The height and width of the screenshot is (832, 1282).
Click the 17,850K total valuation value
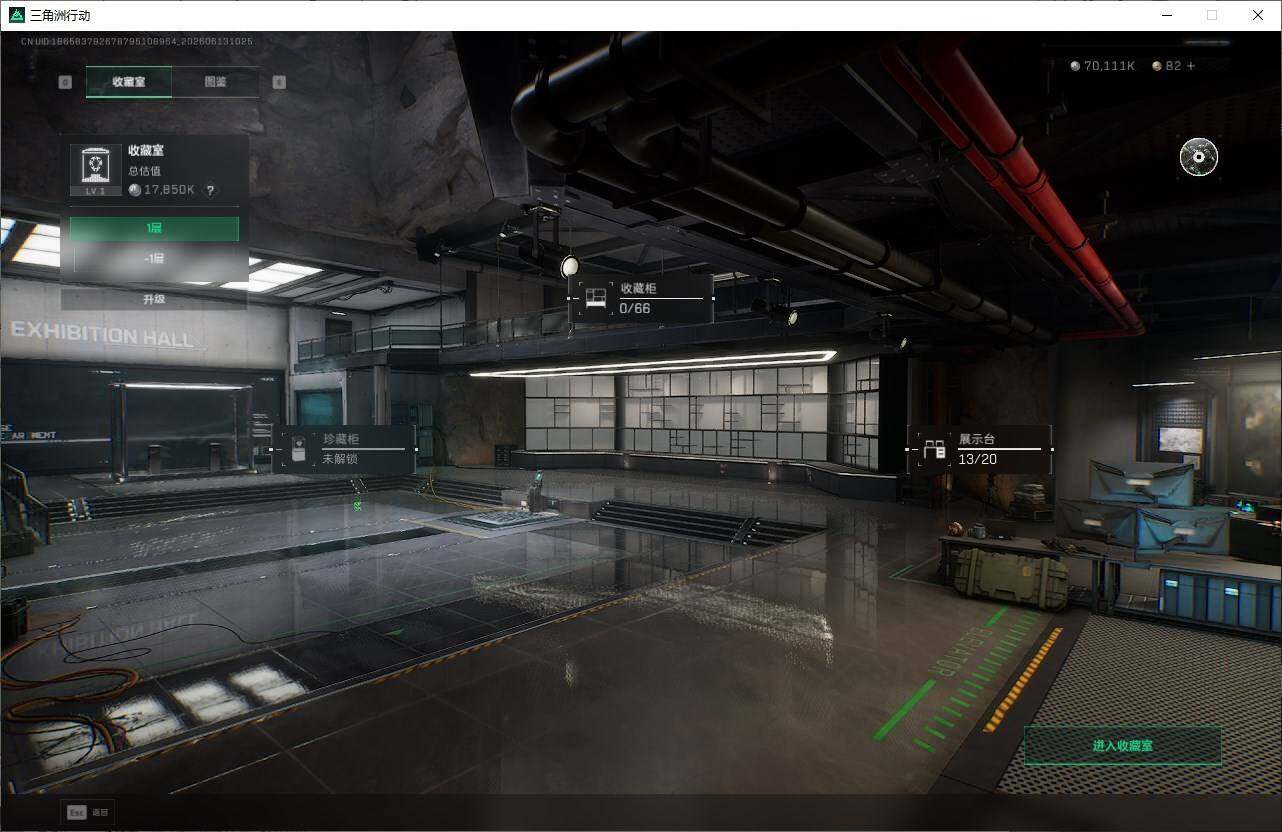[x=169, y=190]
